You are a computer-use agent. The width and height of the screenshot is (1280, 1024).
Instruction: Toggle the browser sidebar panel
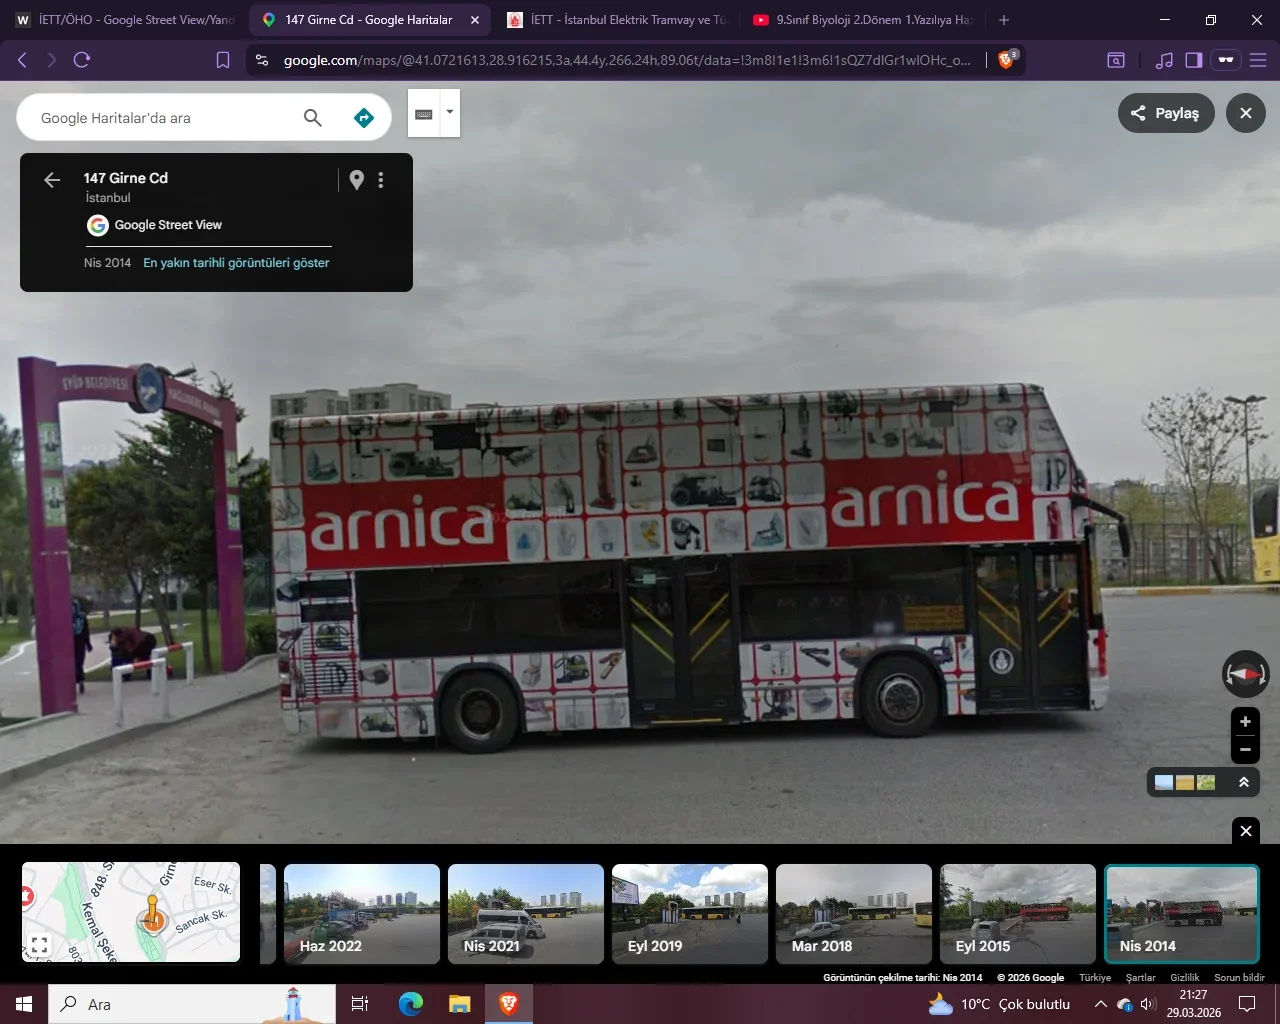(x=1194, y=60)
